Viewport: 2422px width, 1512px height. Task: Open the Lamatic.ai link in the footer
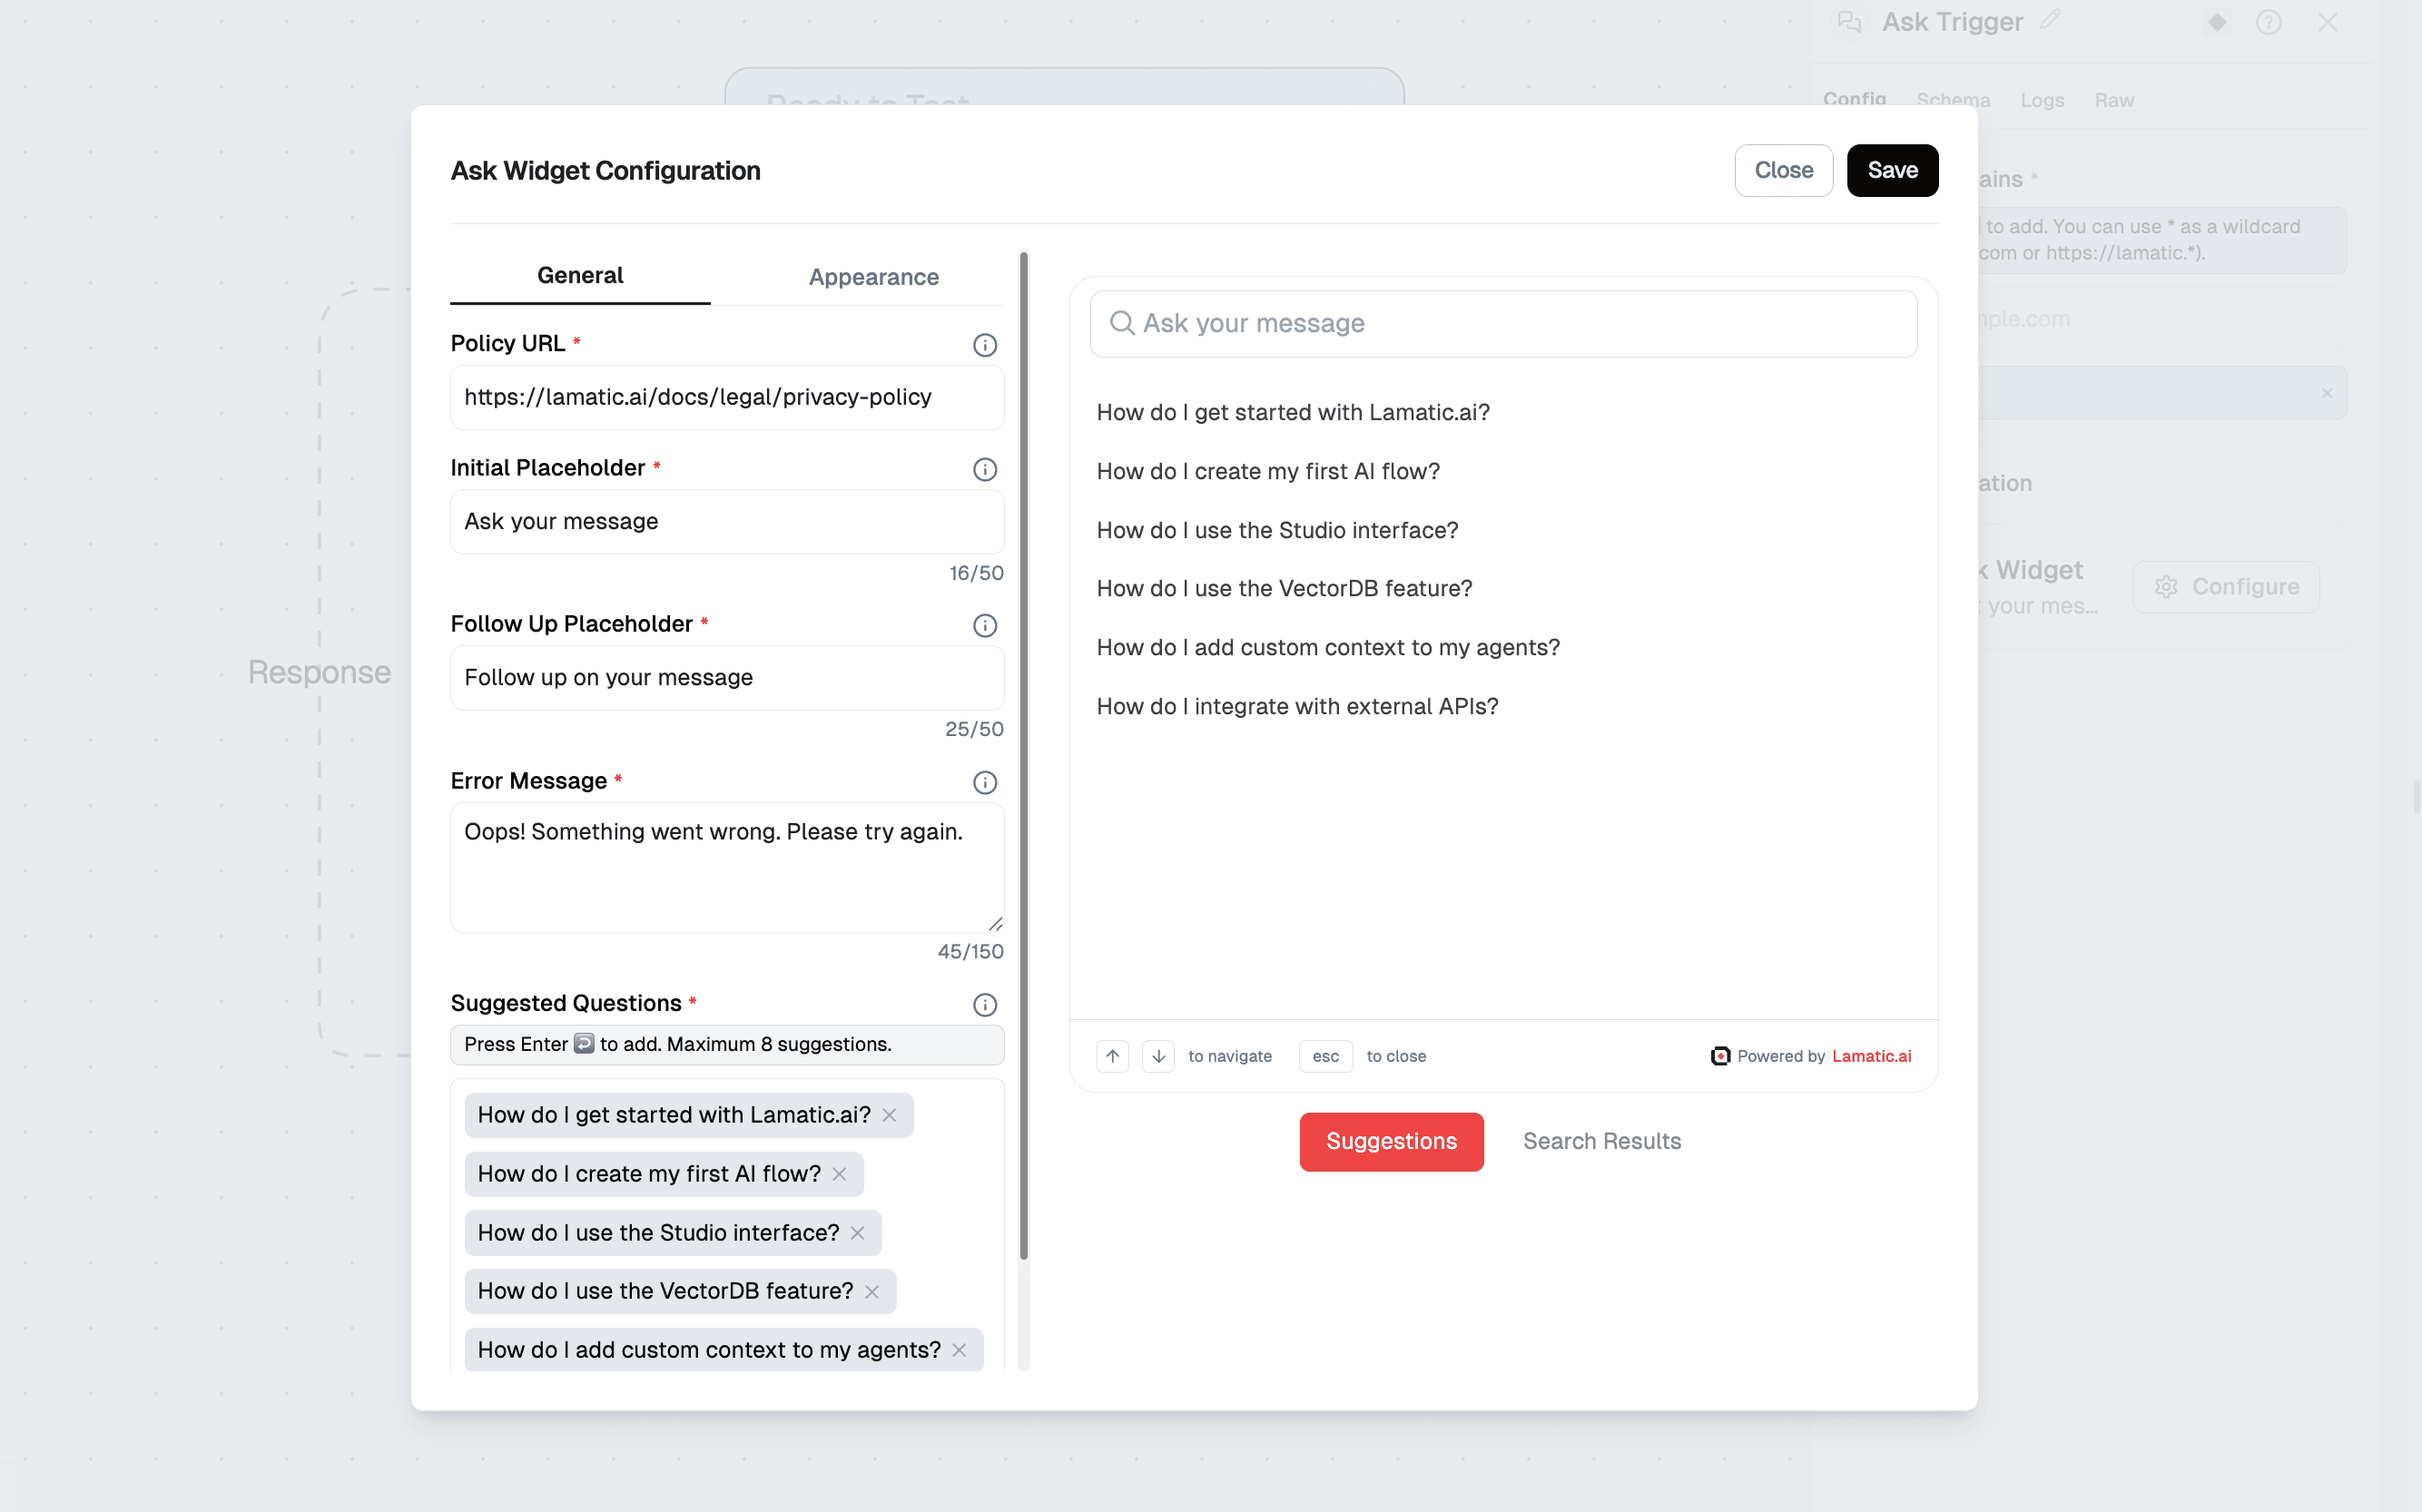click(x=1871, y=1056)
